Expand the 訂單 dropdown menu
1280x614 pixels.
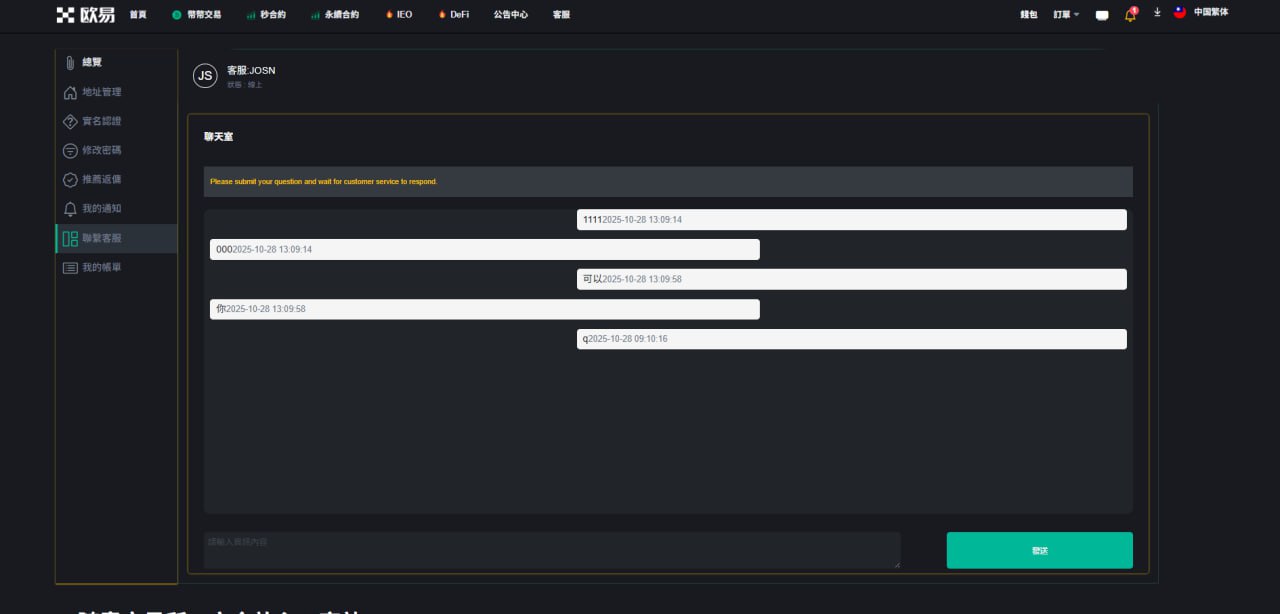(x=1065, y=15)
